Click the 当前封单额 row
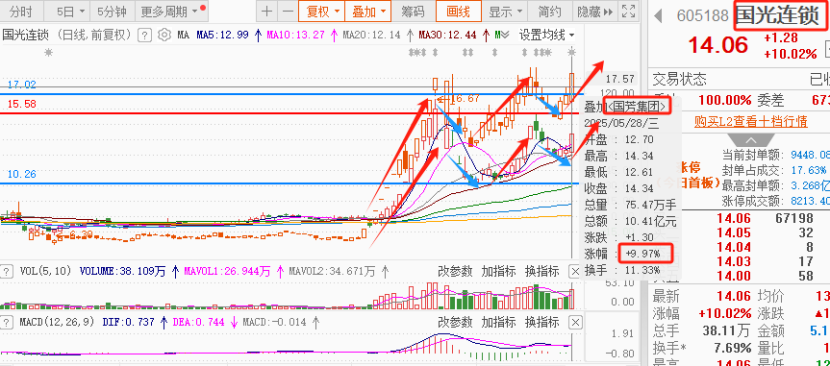This screenshot has height=366, width=830. click(x=775, y=155)
